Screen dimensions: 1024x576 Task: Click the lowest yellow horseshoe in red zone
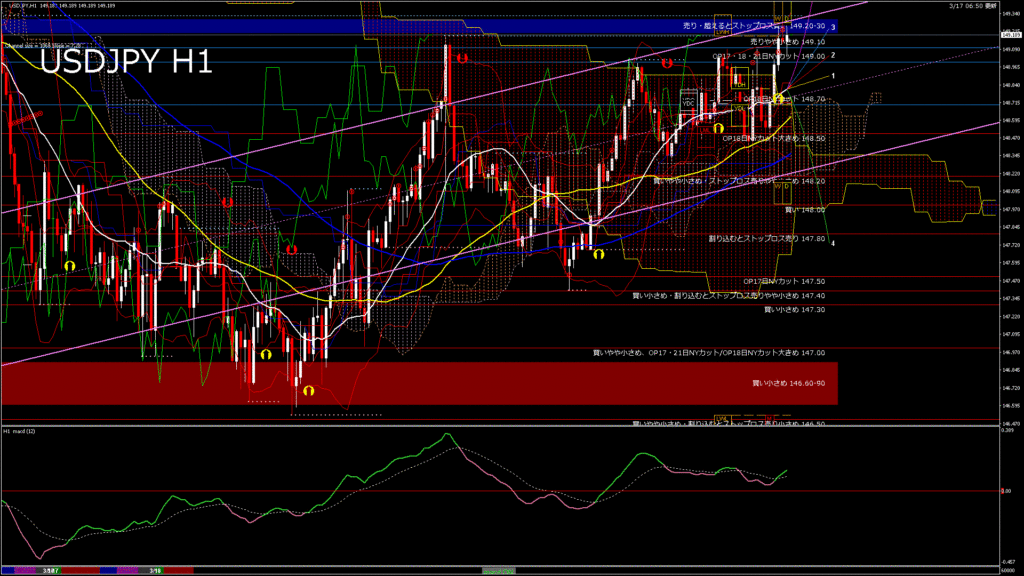tap(309, 390)
